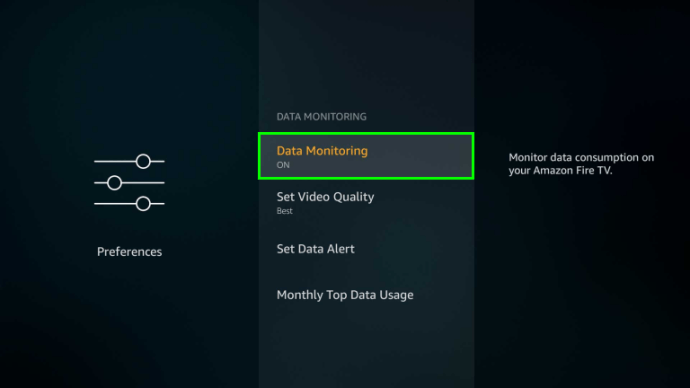Screen dimensions: 690x388
Task: Click the top slider knob in Preferences icon
Action: 143,161
